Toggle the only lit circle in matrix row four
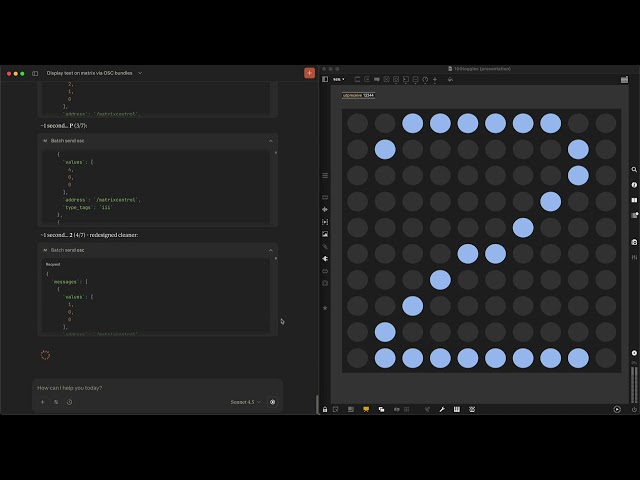 tap(550, 202)
